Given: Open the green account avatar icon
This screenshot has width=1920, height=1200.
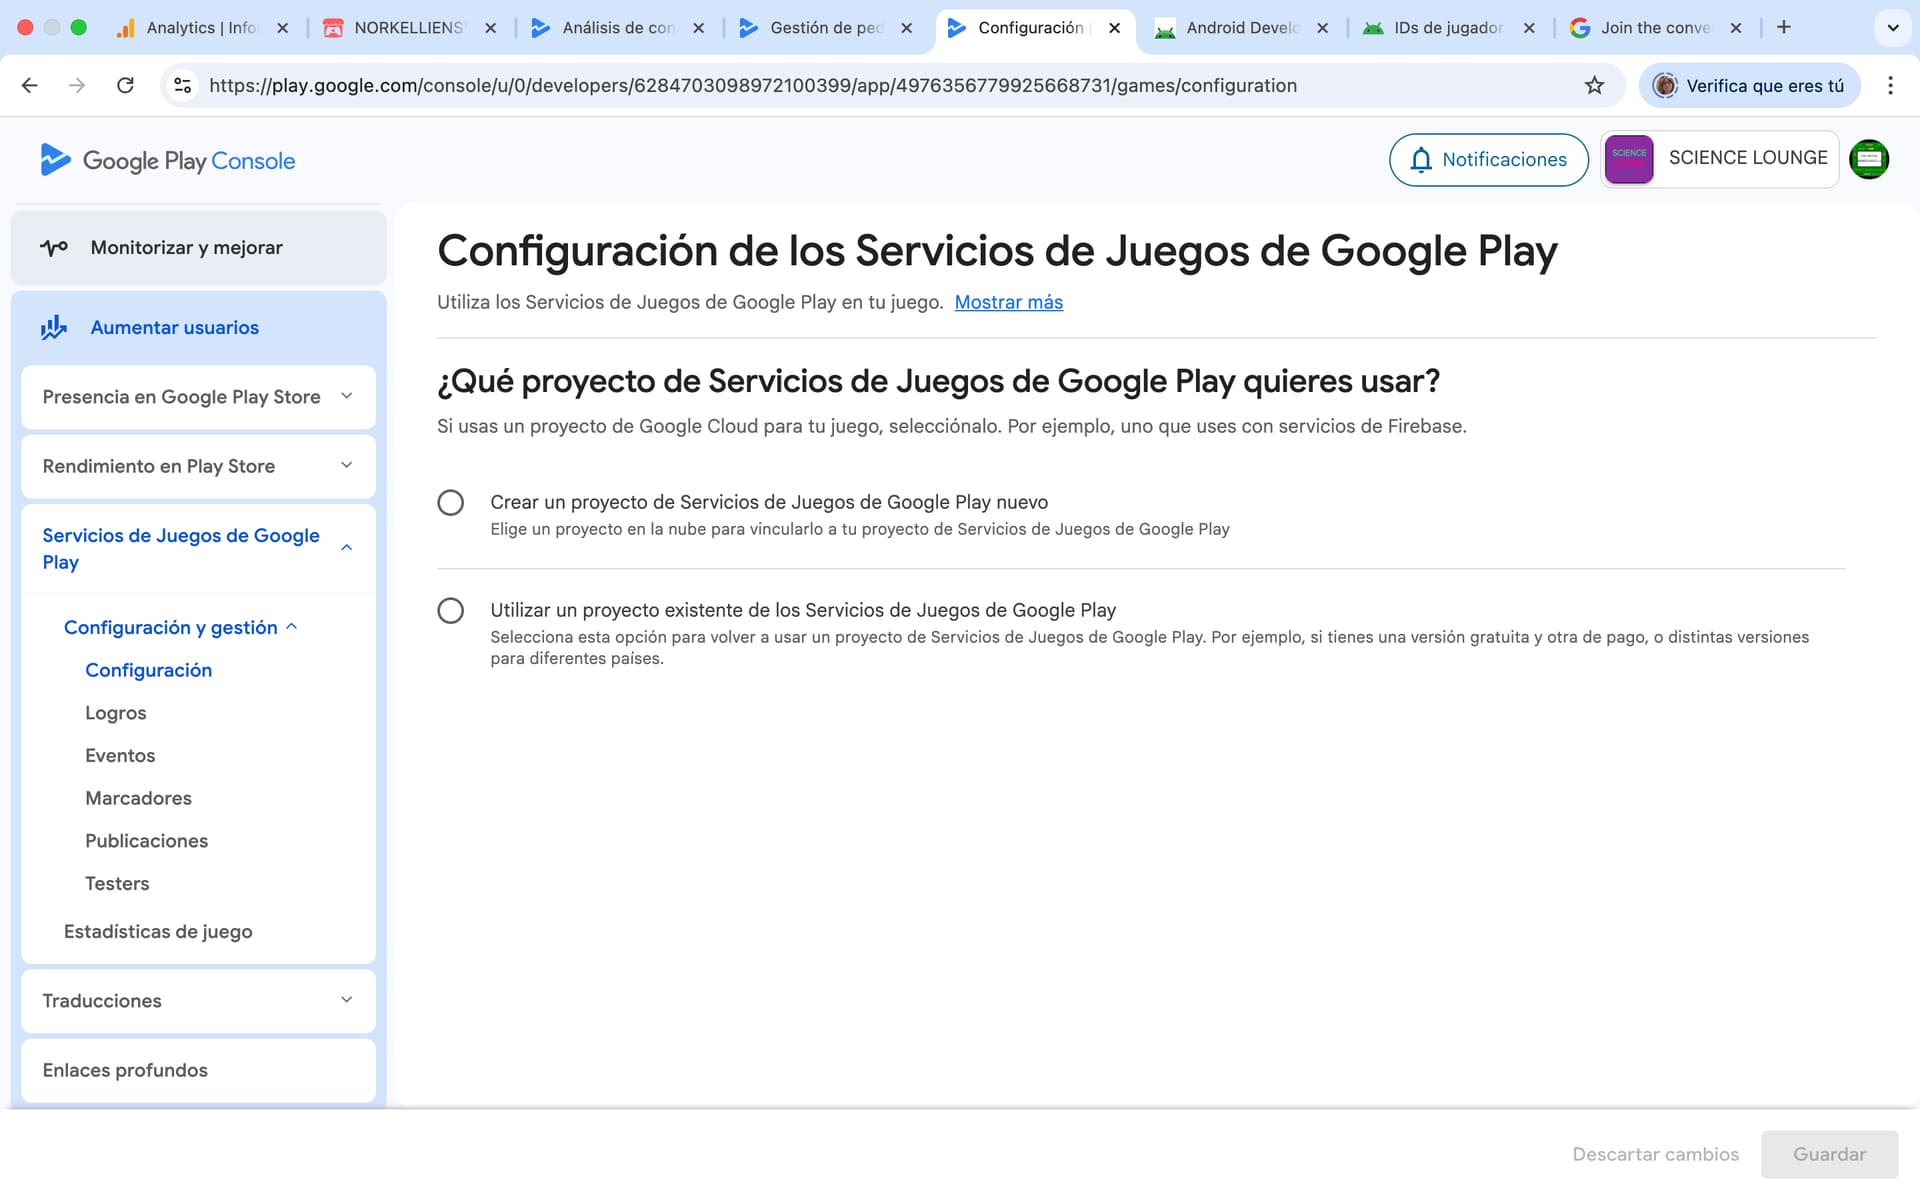Looking at the screenshot, I should (x=1868, y=160).
